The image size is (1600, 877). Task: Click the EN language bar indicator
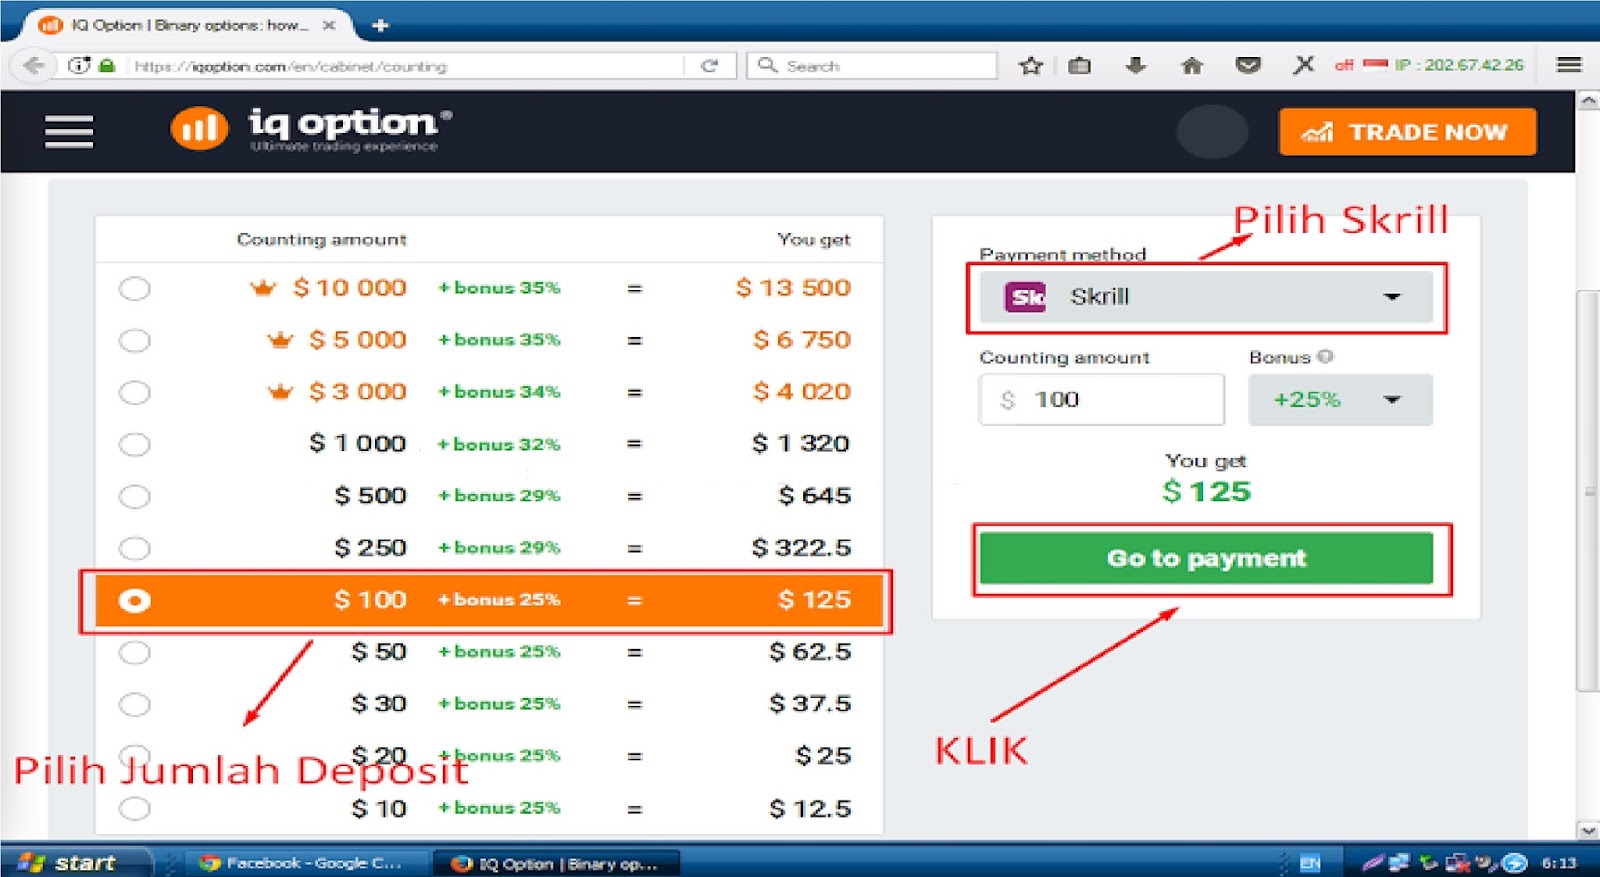pyautogui.click(x=1310, y=863)
